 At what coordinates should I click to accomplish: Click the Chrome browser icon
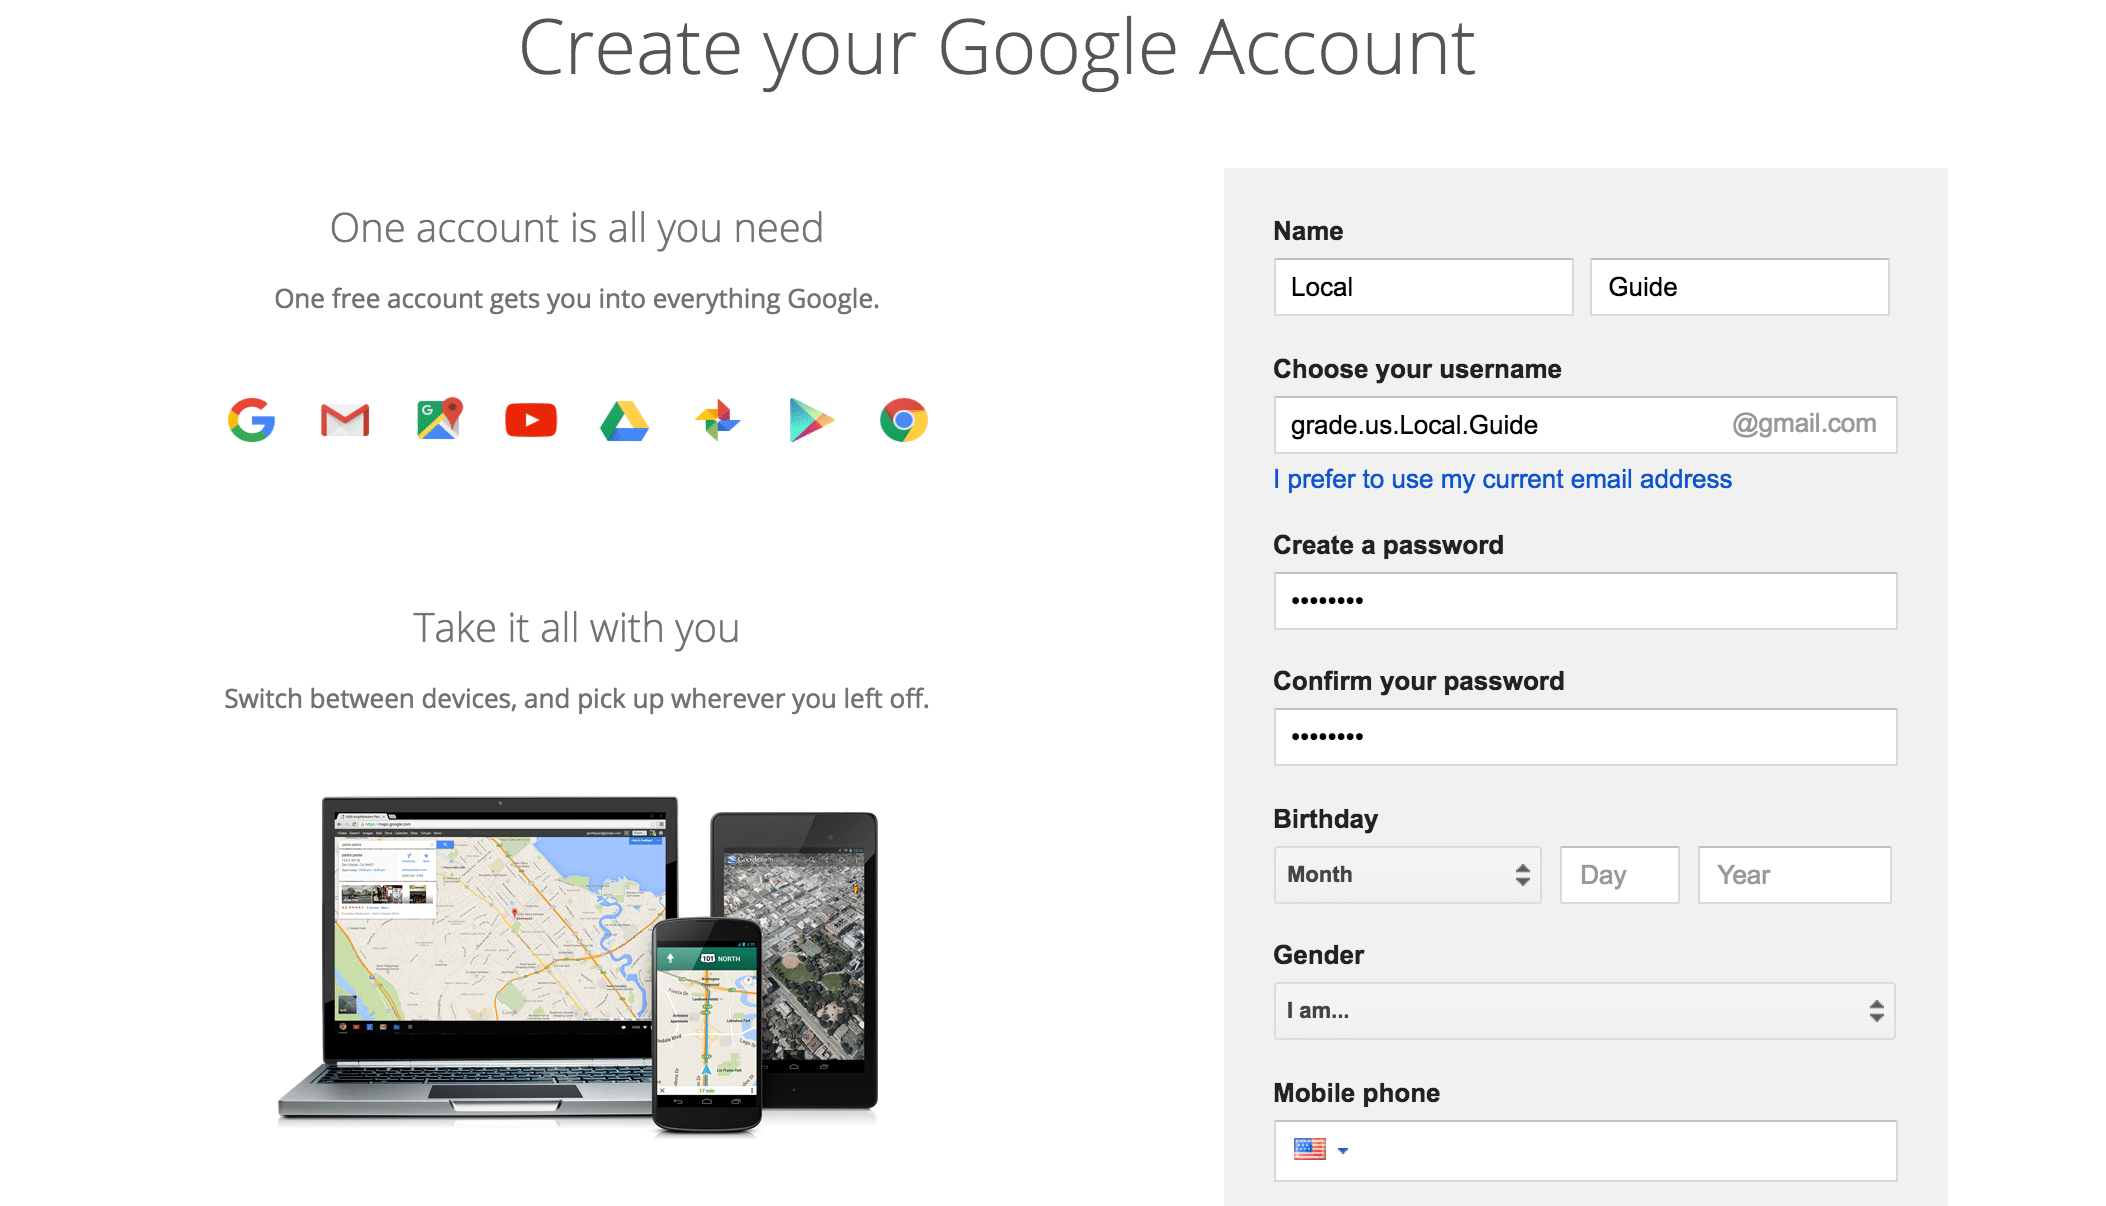tap(904, 420)
